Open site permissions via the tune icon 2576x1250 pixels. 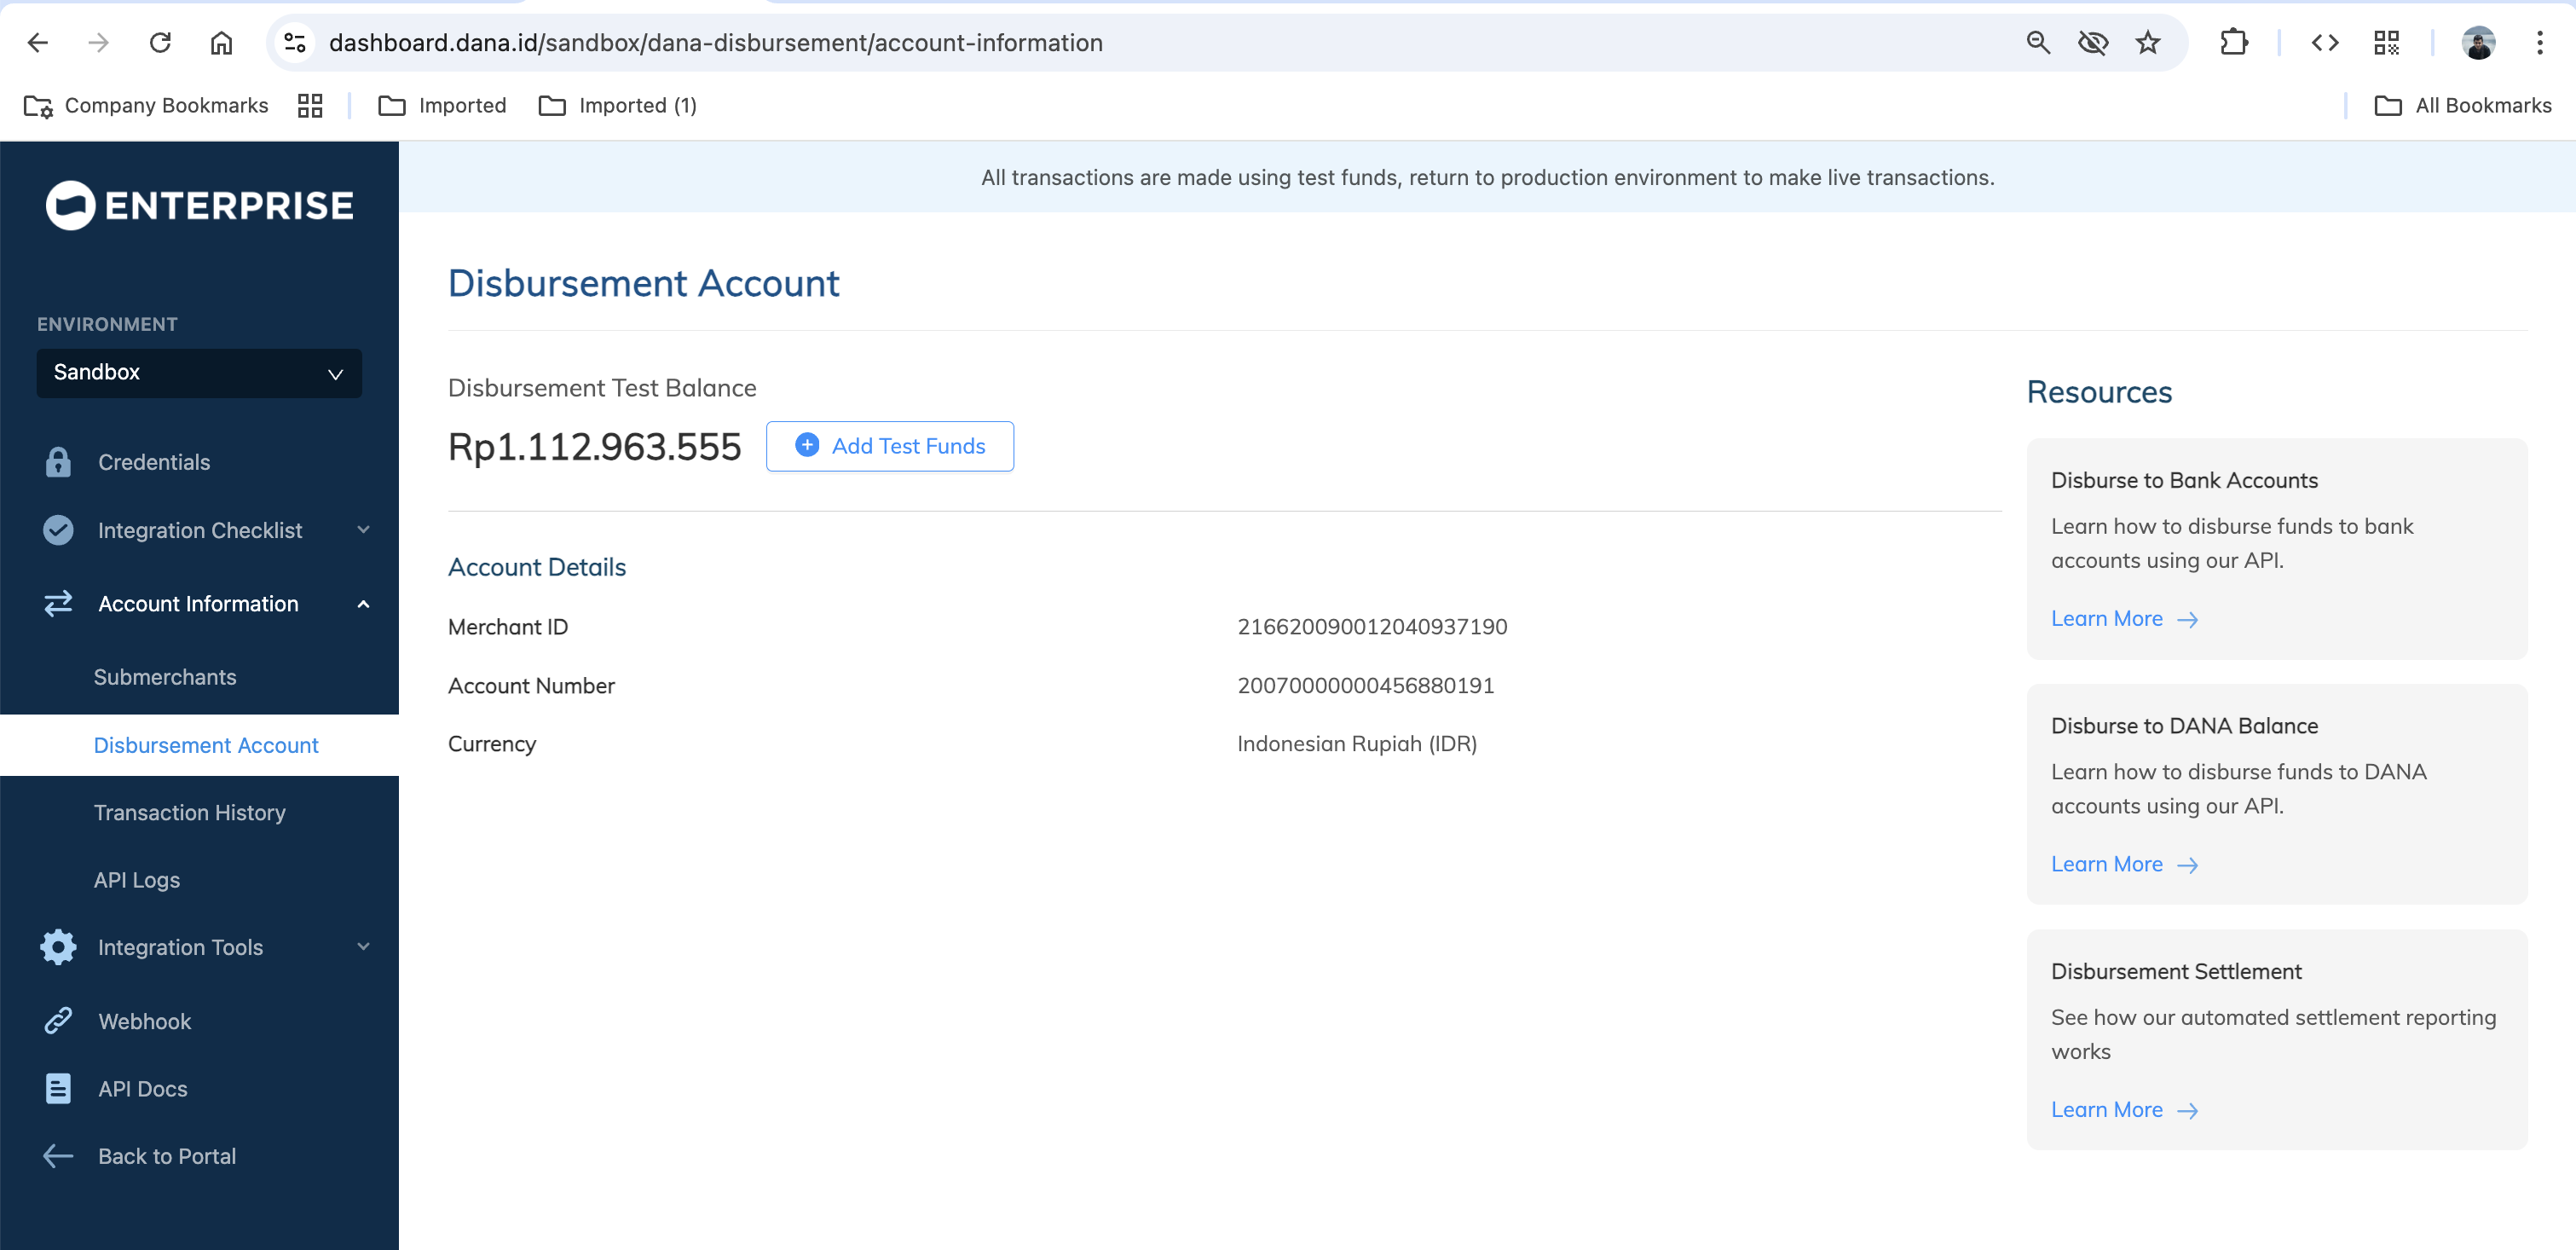tap(293, 43)
